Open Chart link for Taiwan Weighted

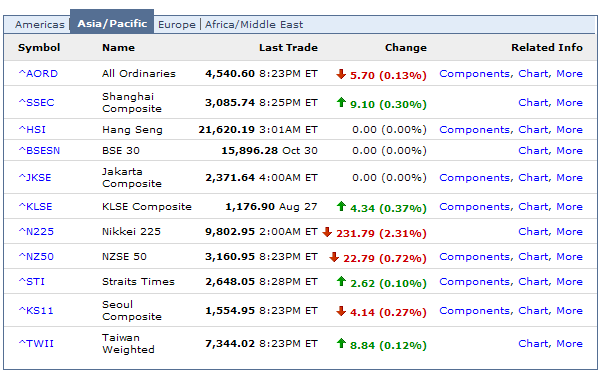pyautogui.click(x=533, y=344)
